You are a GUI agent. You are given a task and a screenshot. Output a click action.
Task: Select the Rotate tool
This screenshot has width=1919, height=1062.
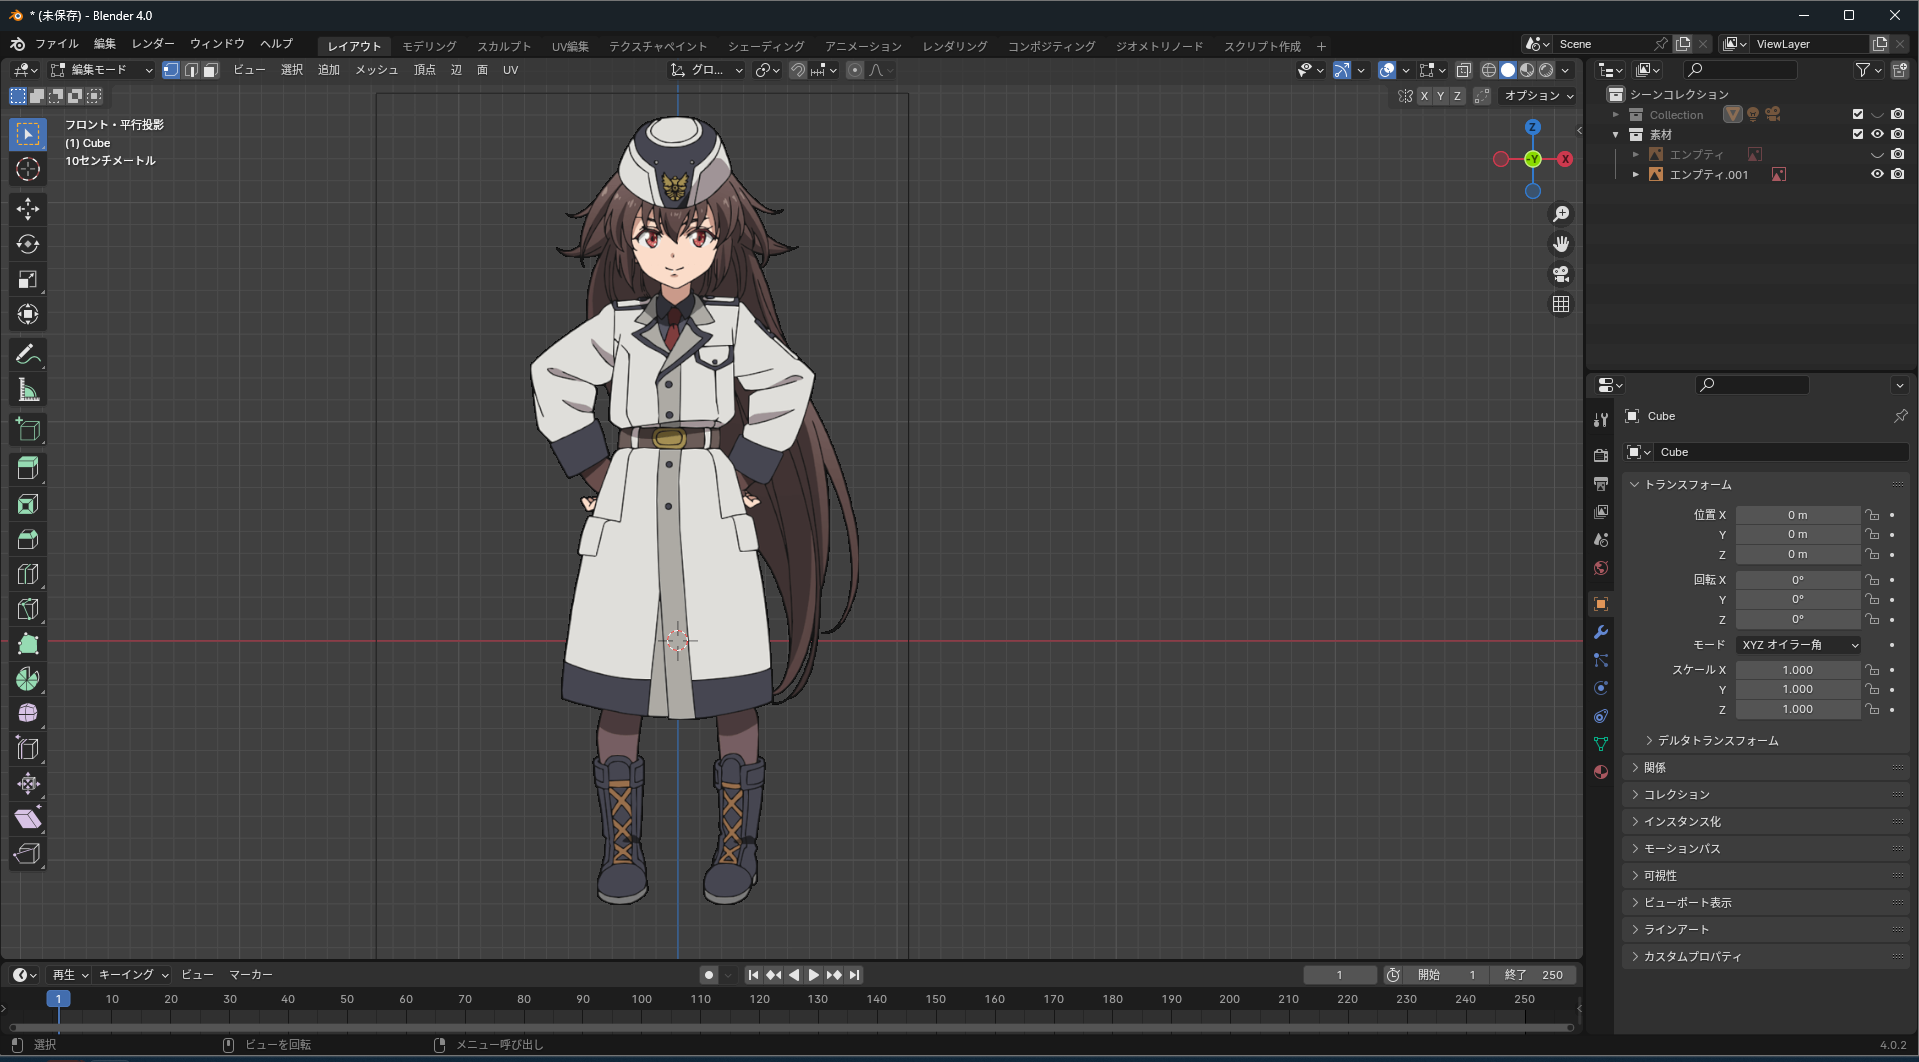(28, 244)
